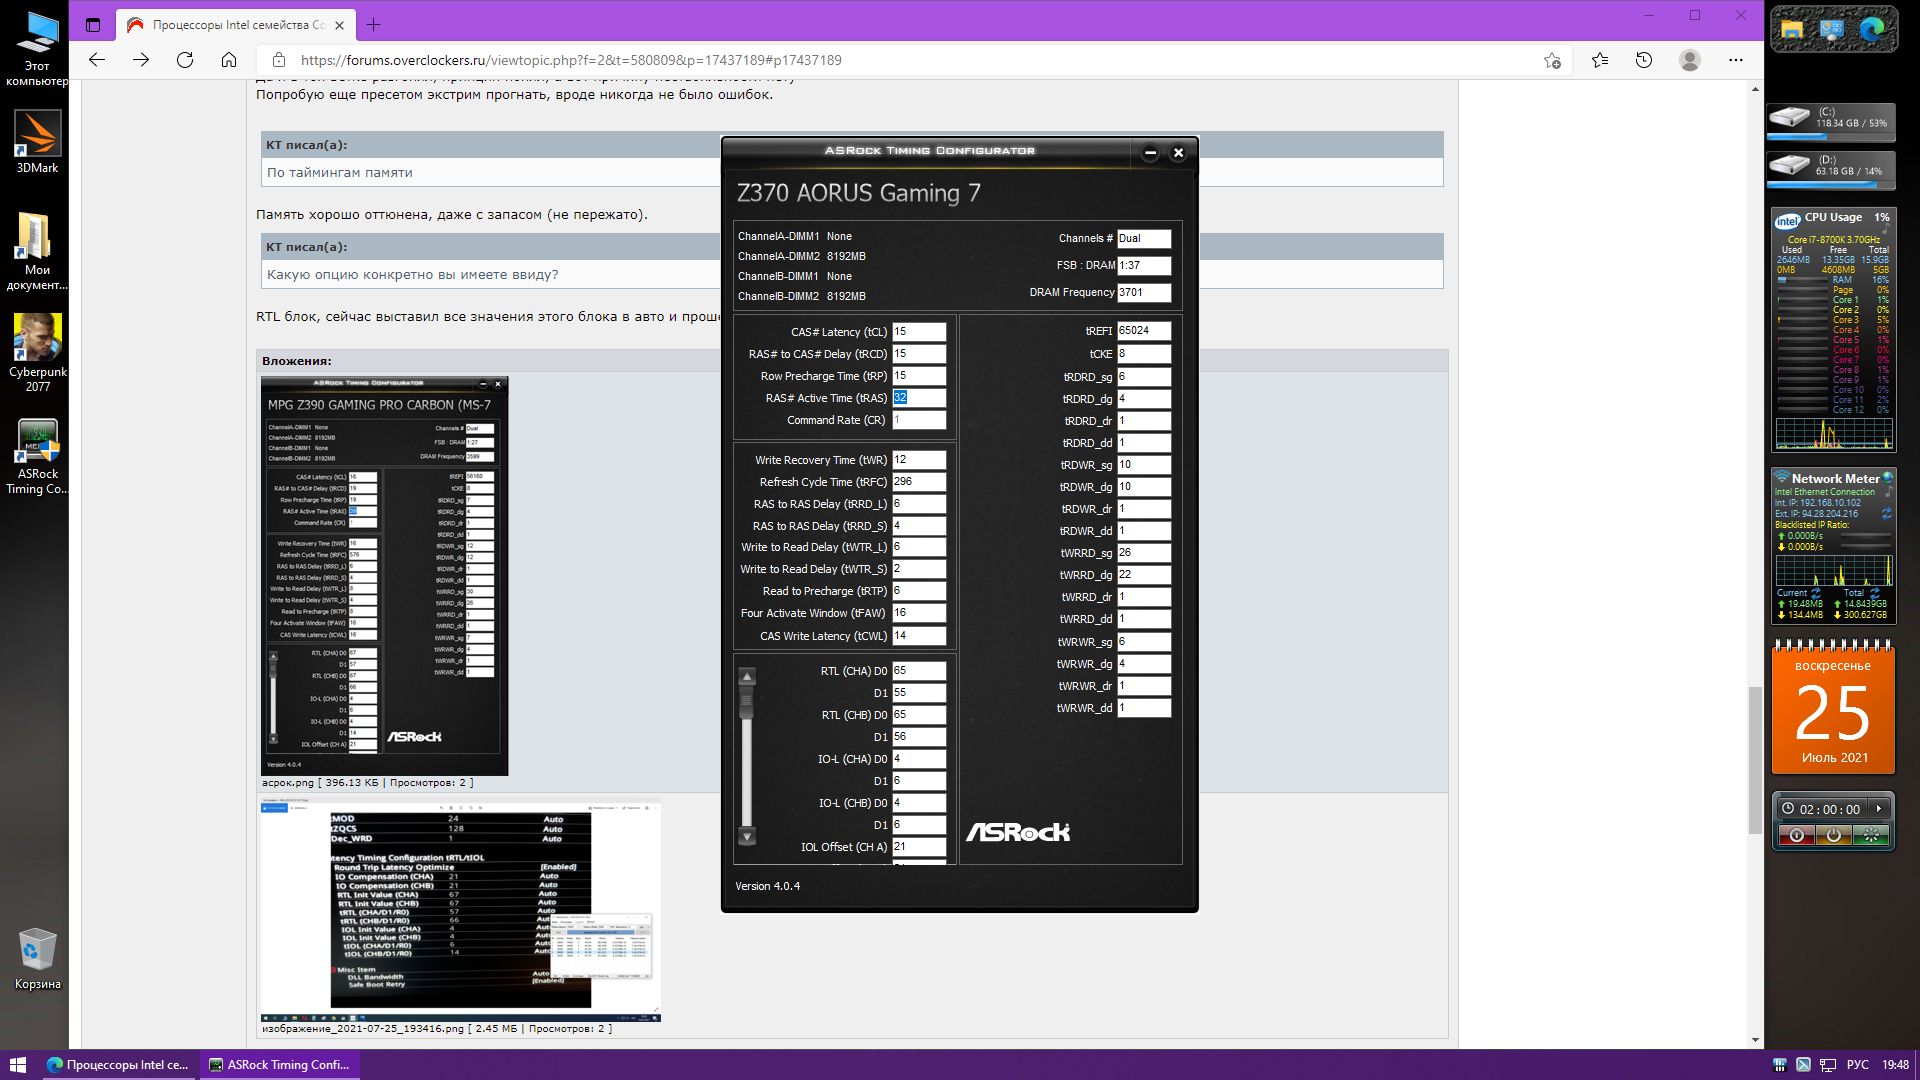Click red shutdown button in timer gadget
This screenshot has height=1080, width=1920.
click(1797, 835)
